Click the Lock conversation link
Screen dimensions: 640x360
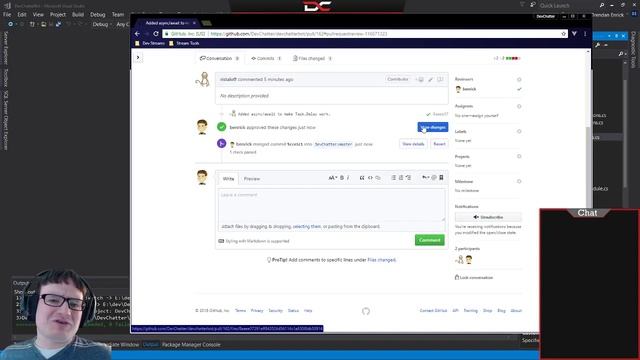(x=474, y=278)
